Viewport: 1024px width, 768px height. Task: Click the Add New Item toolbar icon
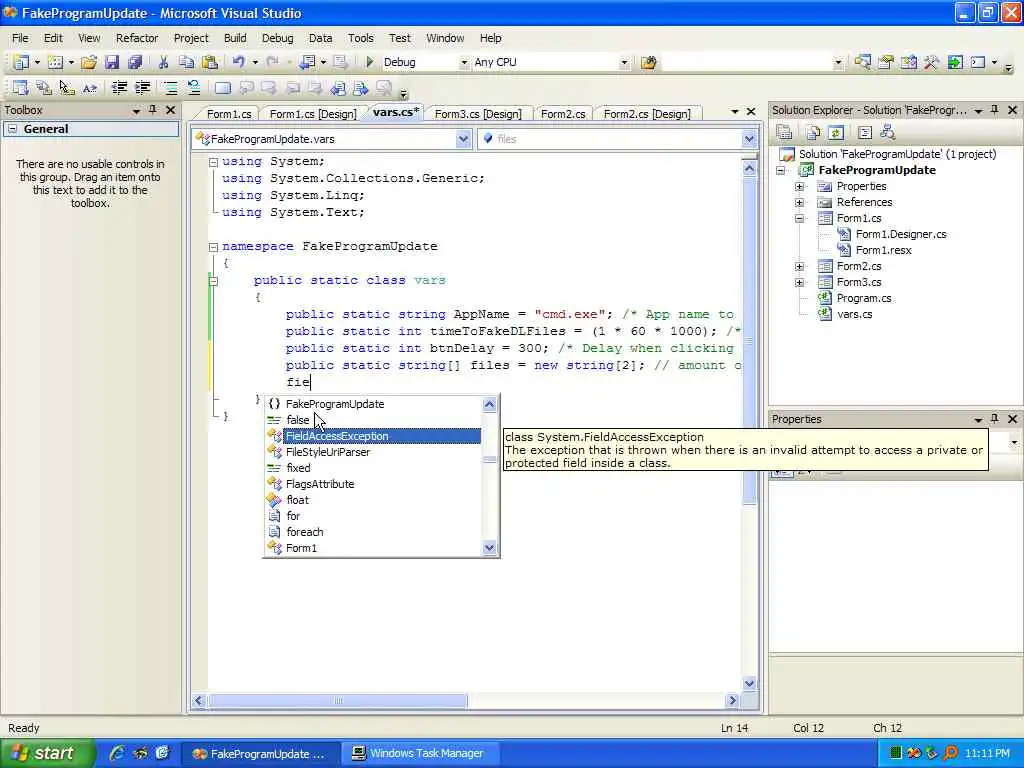(x=56, y=62)
